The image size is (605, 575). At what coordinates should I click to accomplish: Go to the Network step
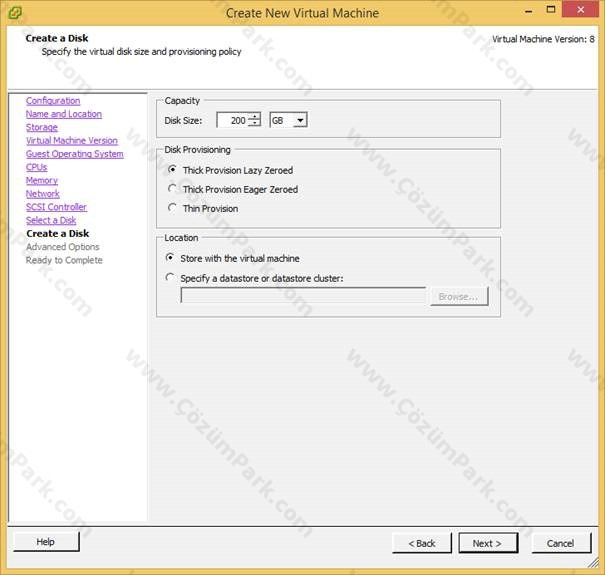point(42,194)
